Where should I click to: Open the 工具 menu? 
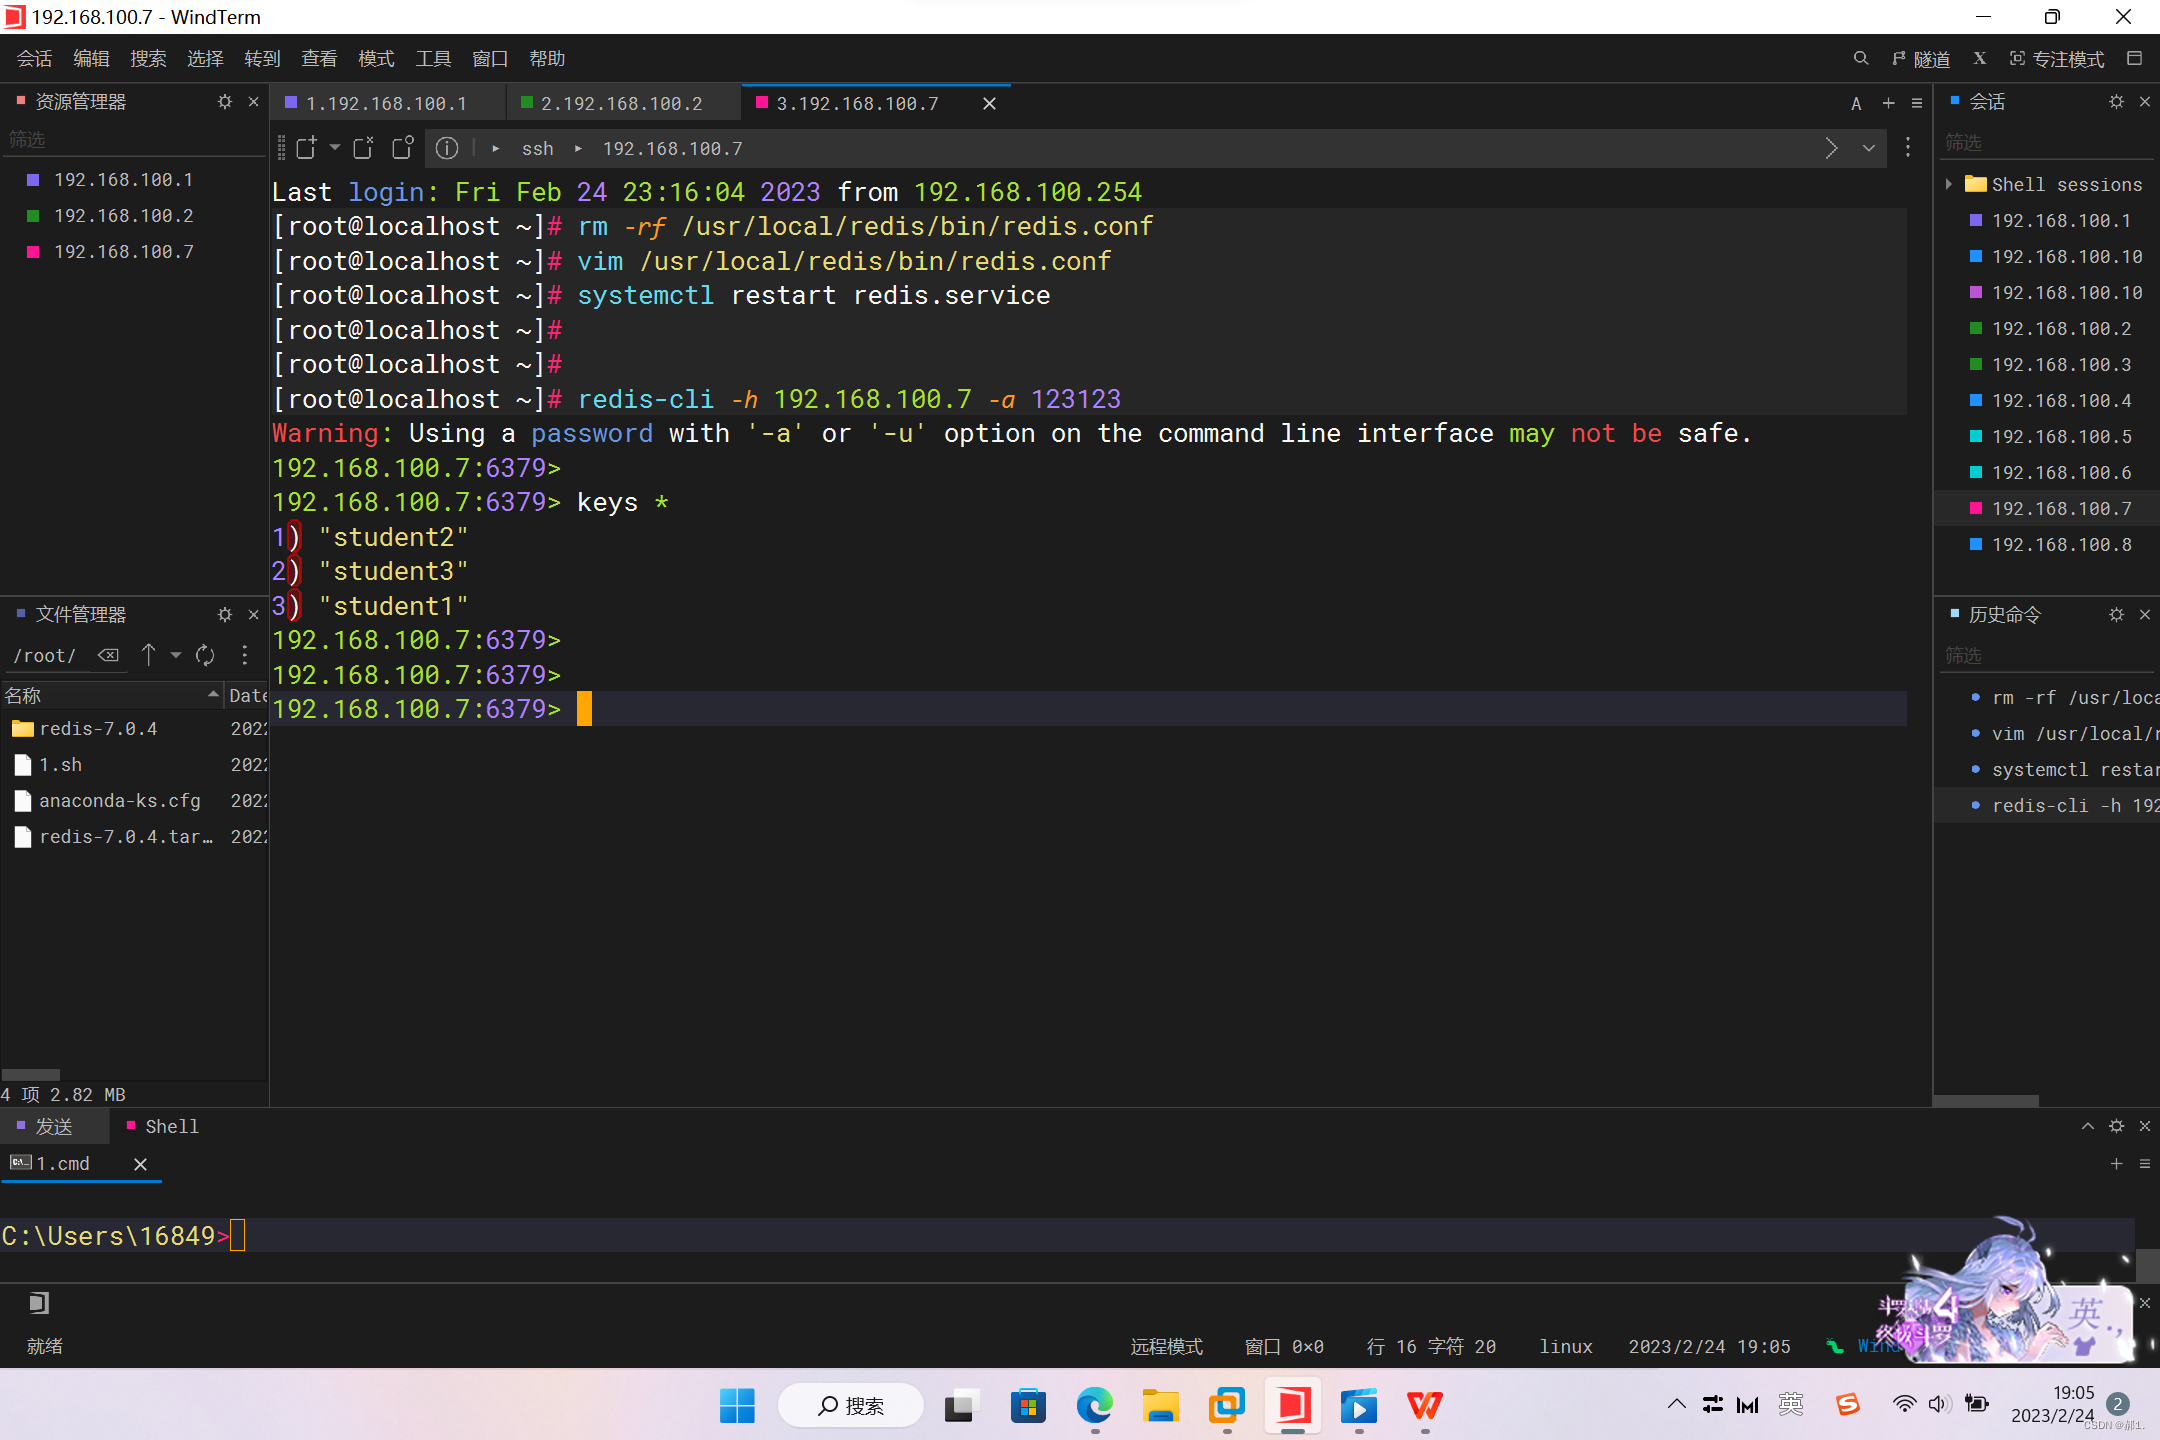[432, 59]
